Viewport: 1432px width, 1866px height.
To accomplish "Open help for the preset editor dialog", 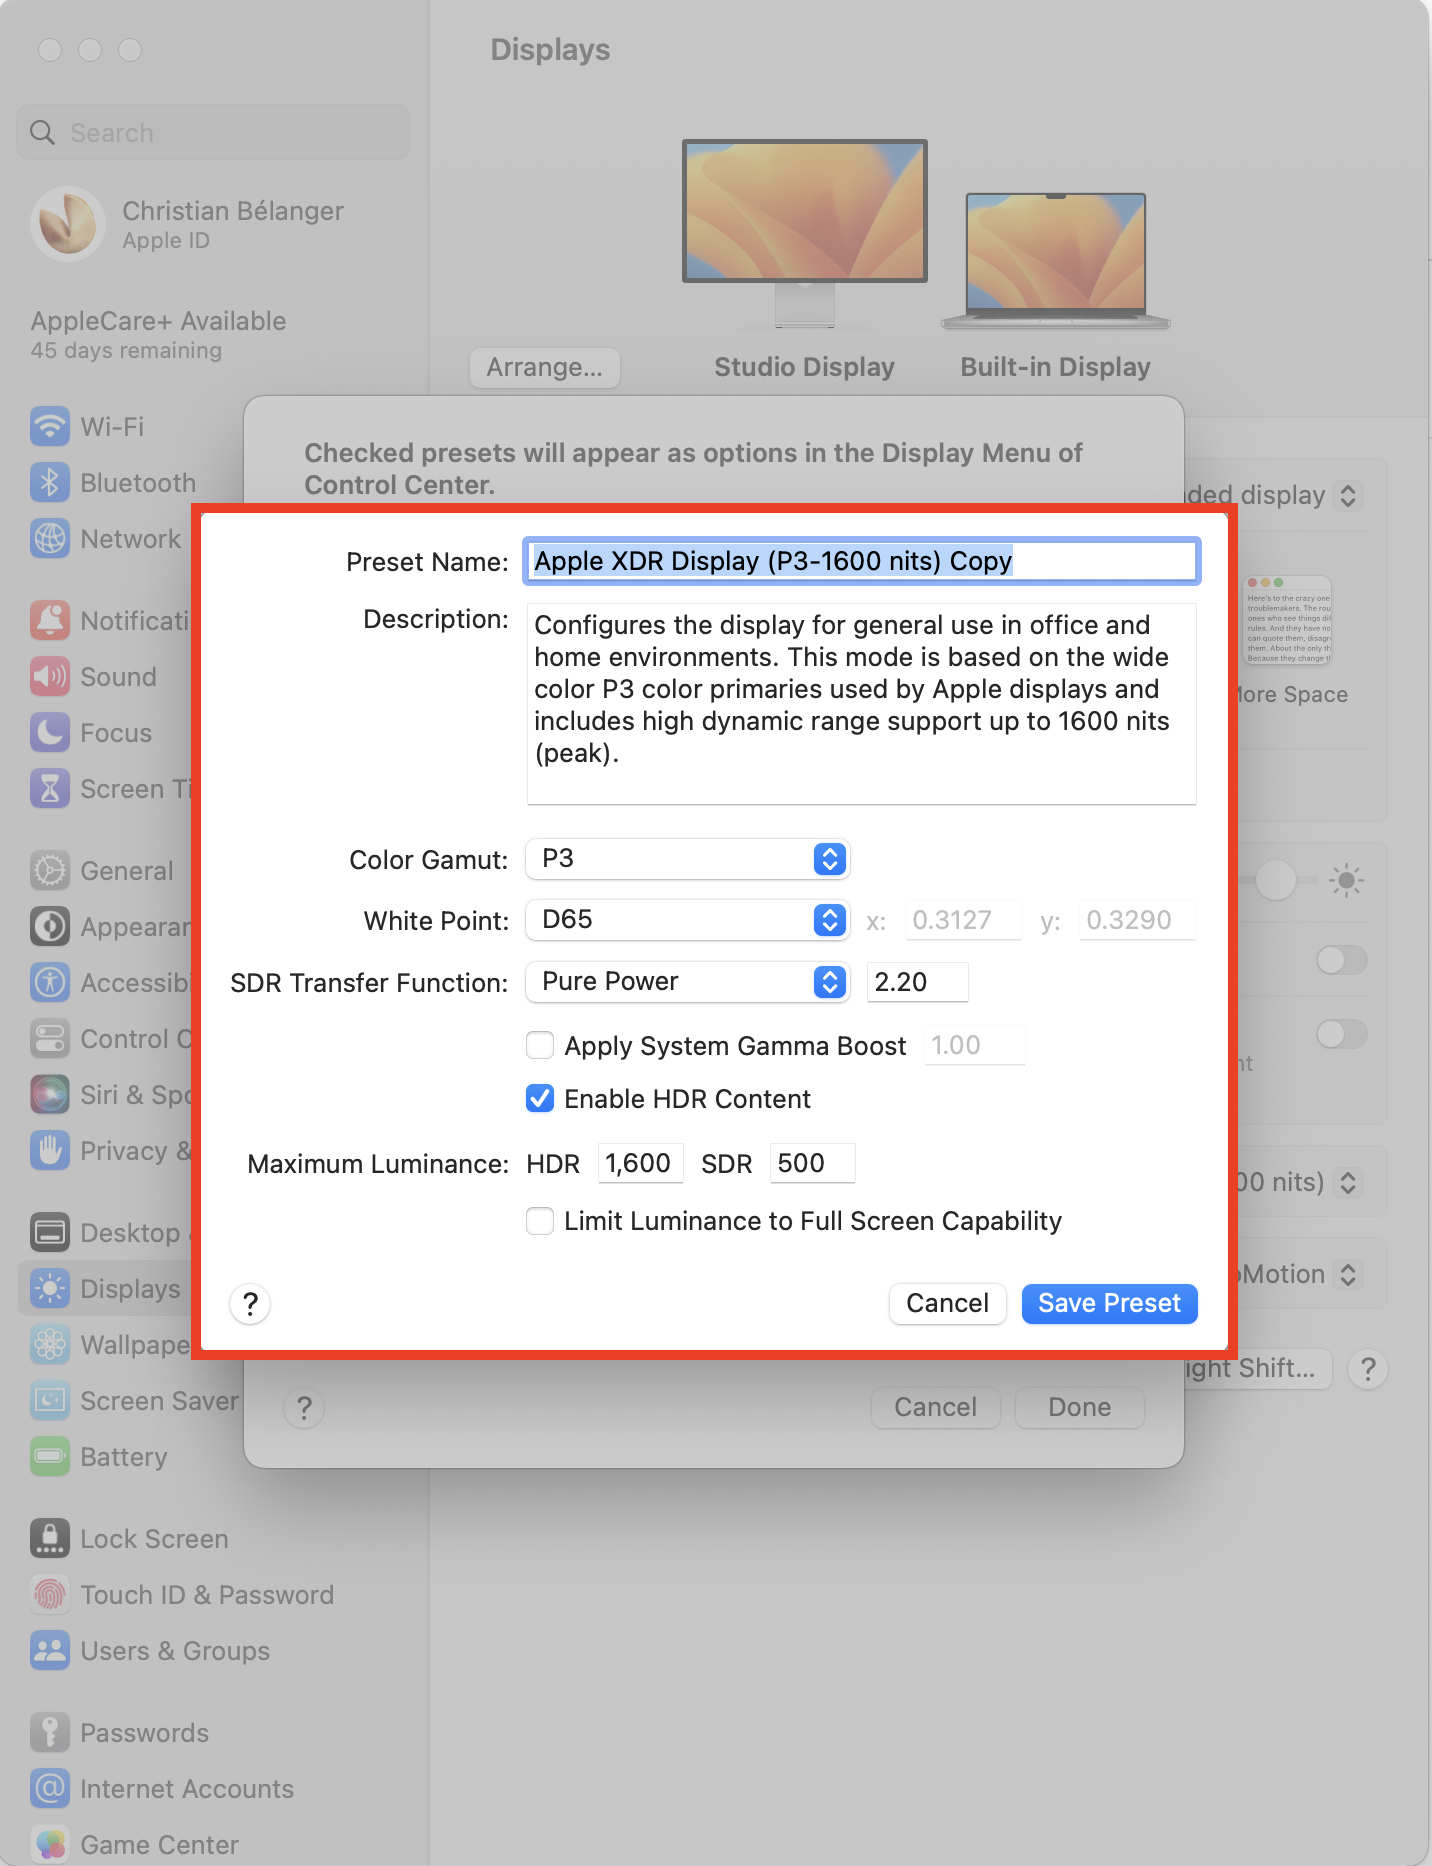I will point(250,1303).
